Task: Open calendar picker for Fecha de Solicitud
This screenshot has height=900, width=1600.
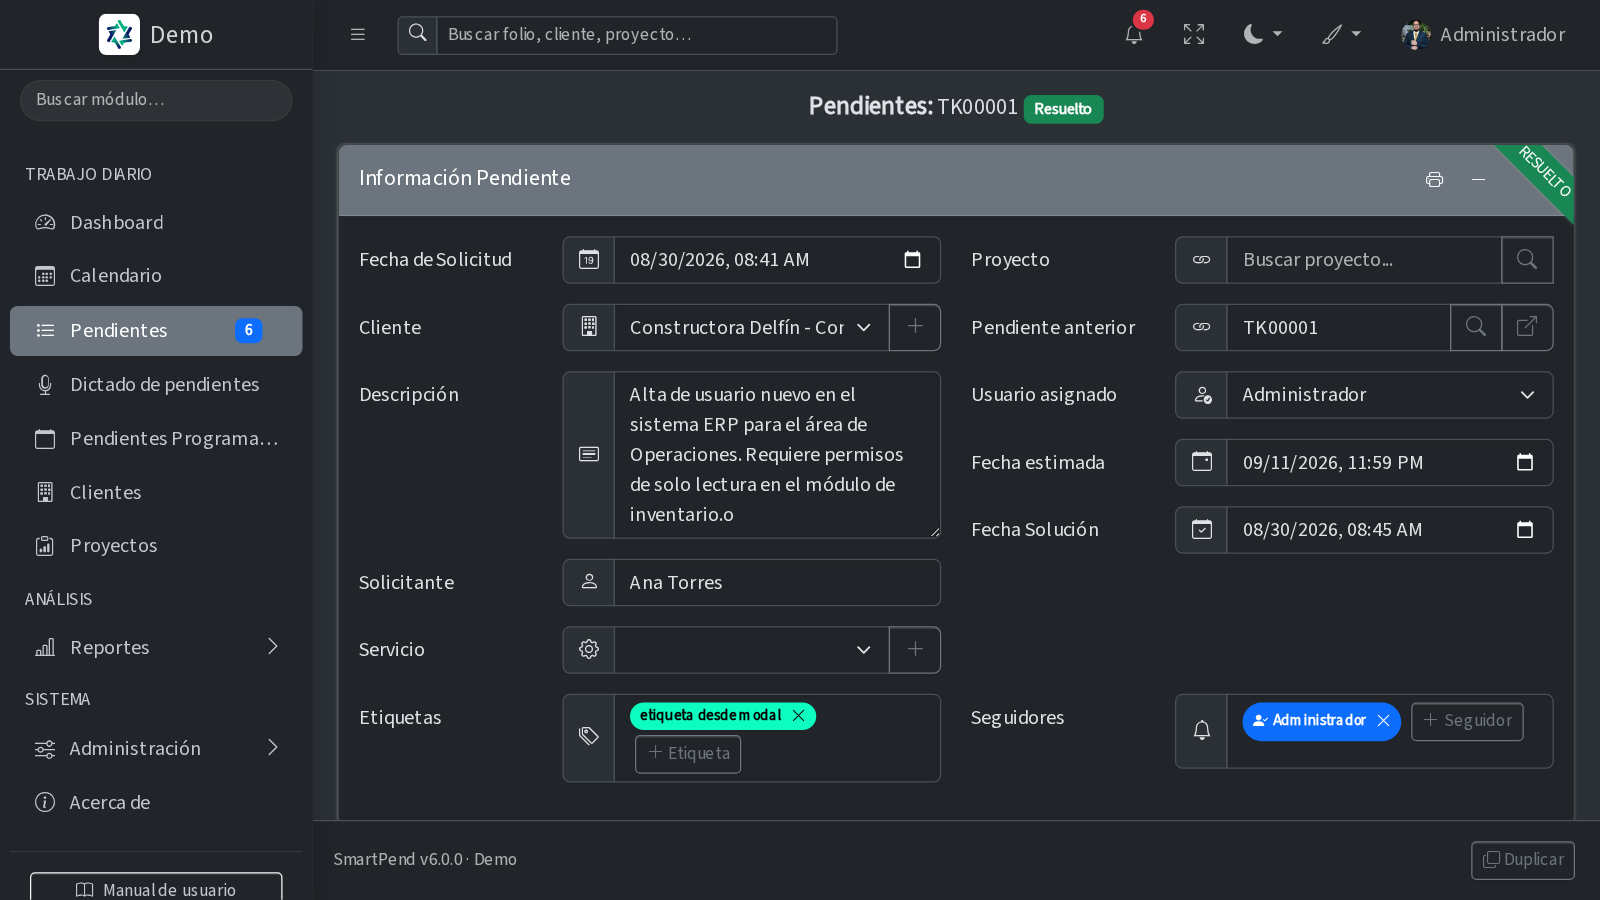Action: 912,260
